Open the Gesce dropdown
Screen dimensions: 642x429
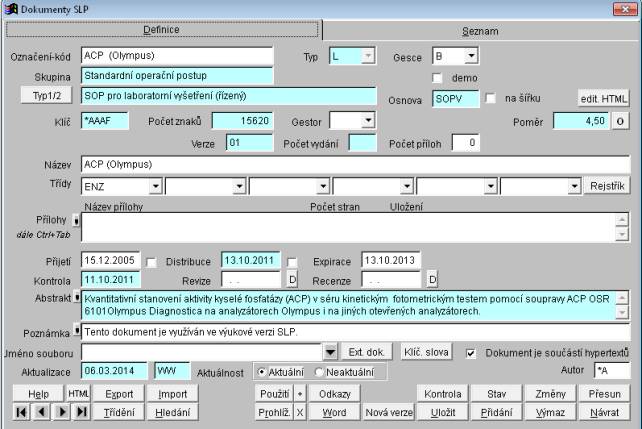tap(471, 56)
